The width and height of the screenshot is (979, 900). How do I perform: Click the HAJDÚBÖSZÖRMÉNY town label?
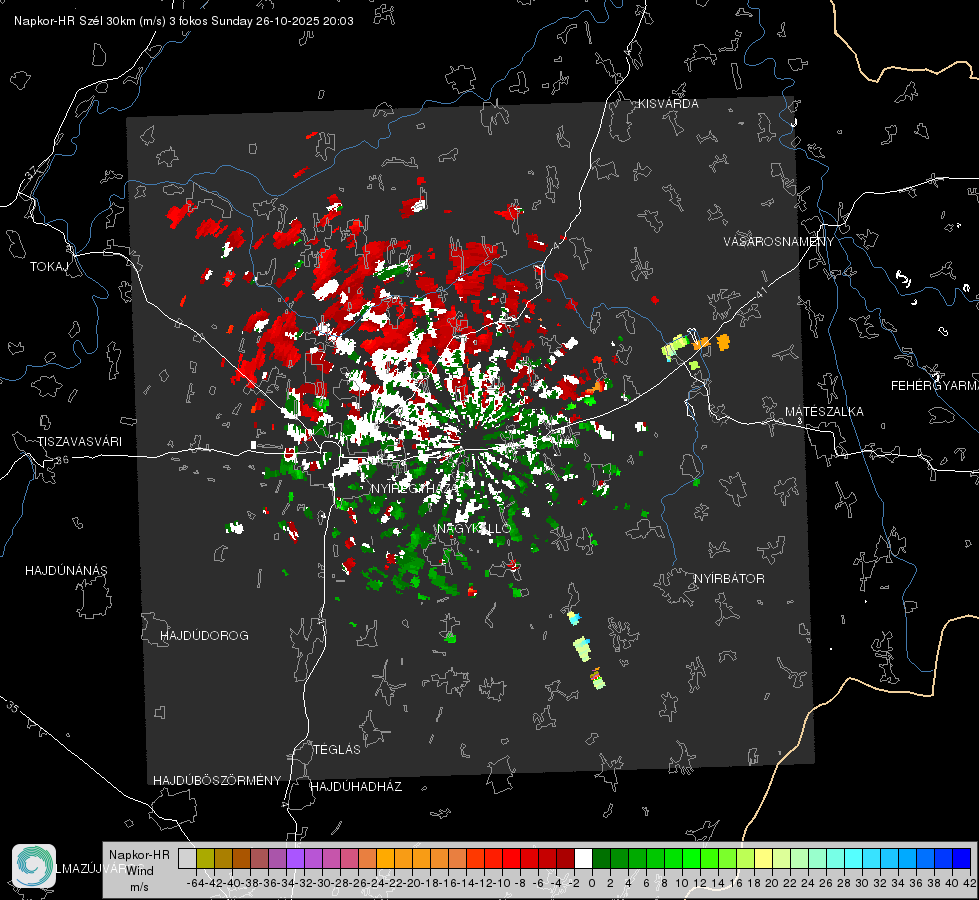pyautogui.click(x=217, y=781)
